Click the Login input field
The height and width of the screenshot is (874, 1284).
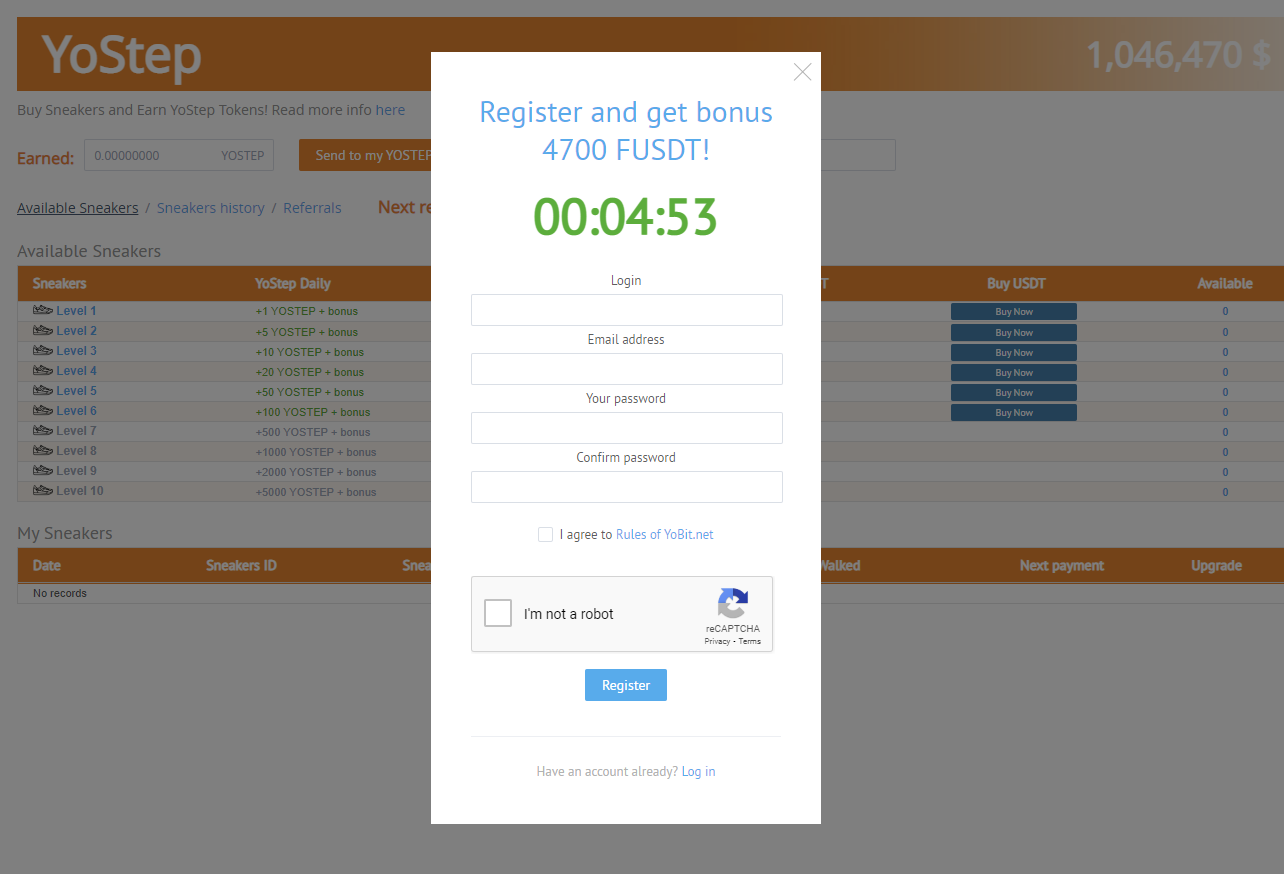[x=627, y=310]
